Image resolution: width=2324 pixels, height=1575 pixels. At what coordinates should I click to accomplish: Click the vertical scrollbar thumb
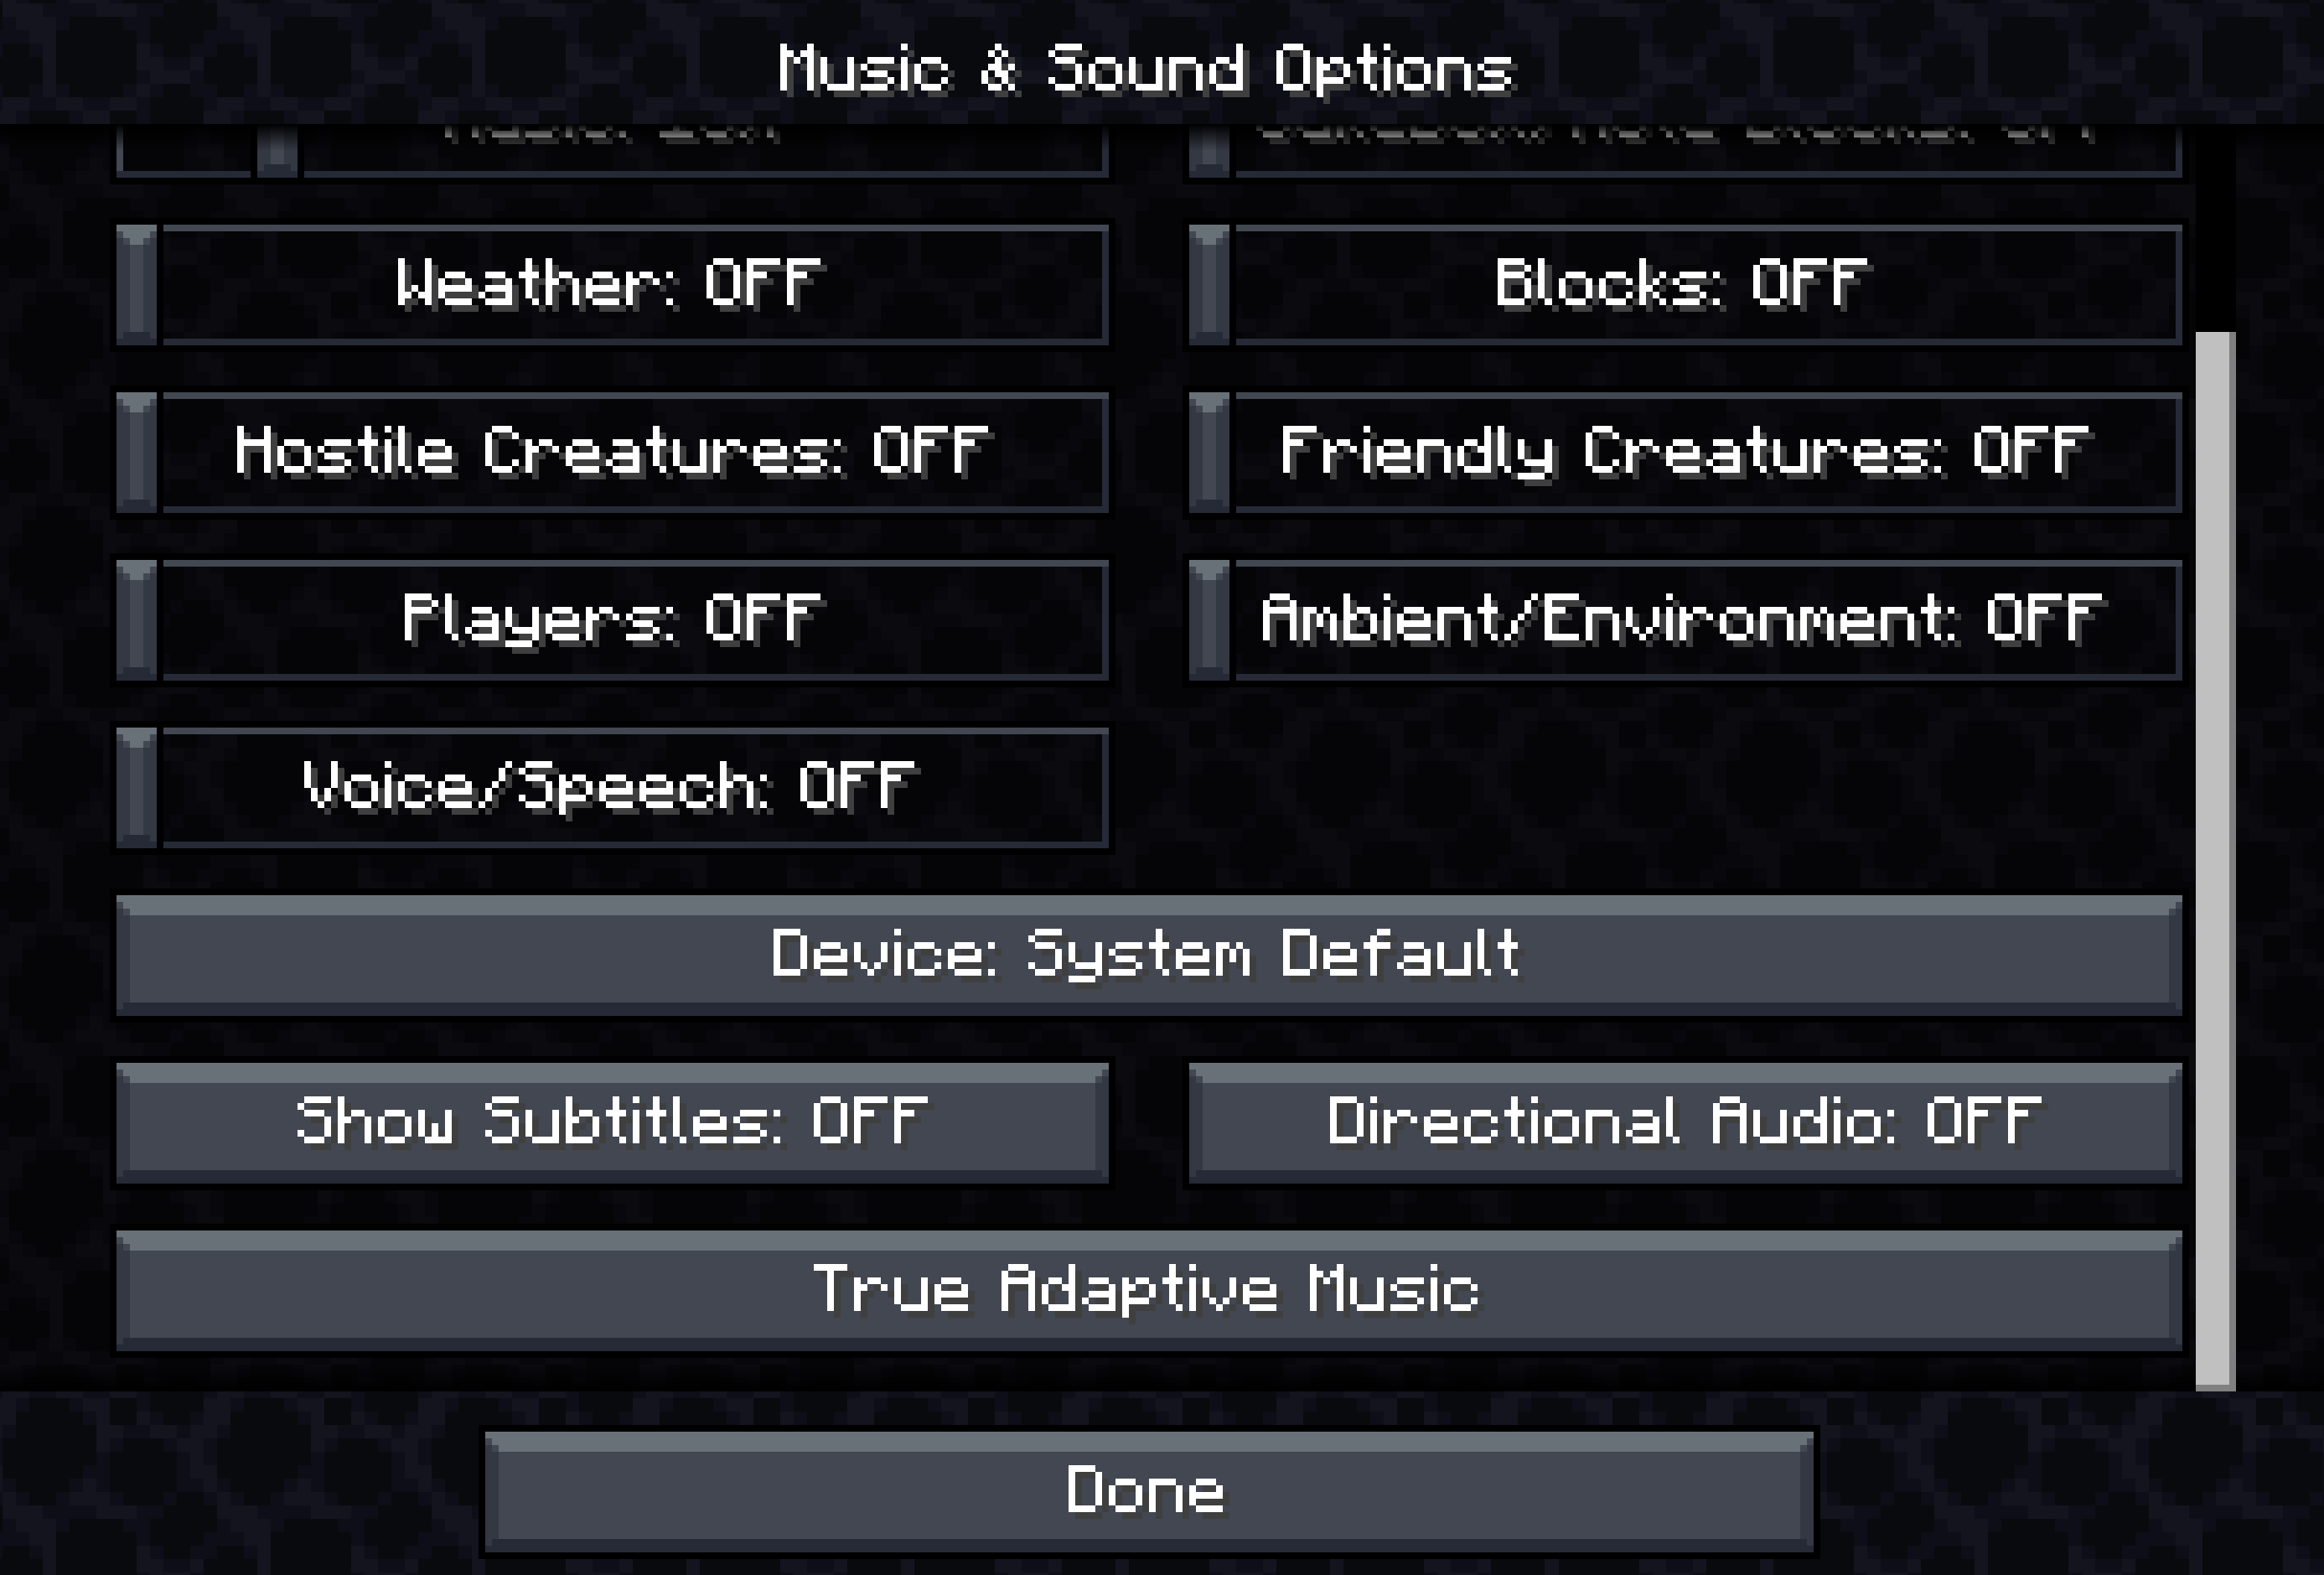point(2215,860)
